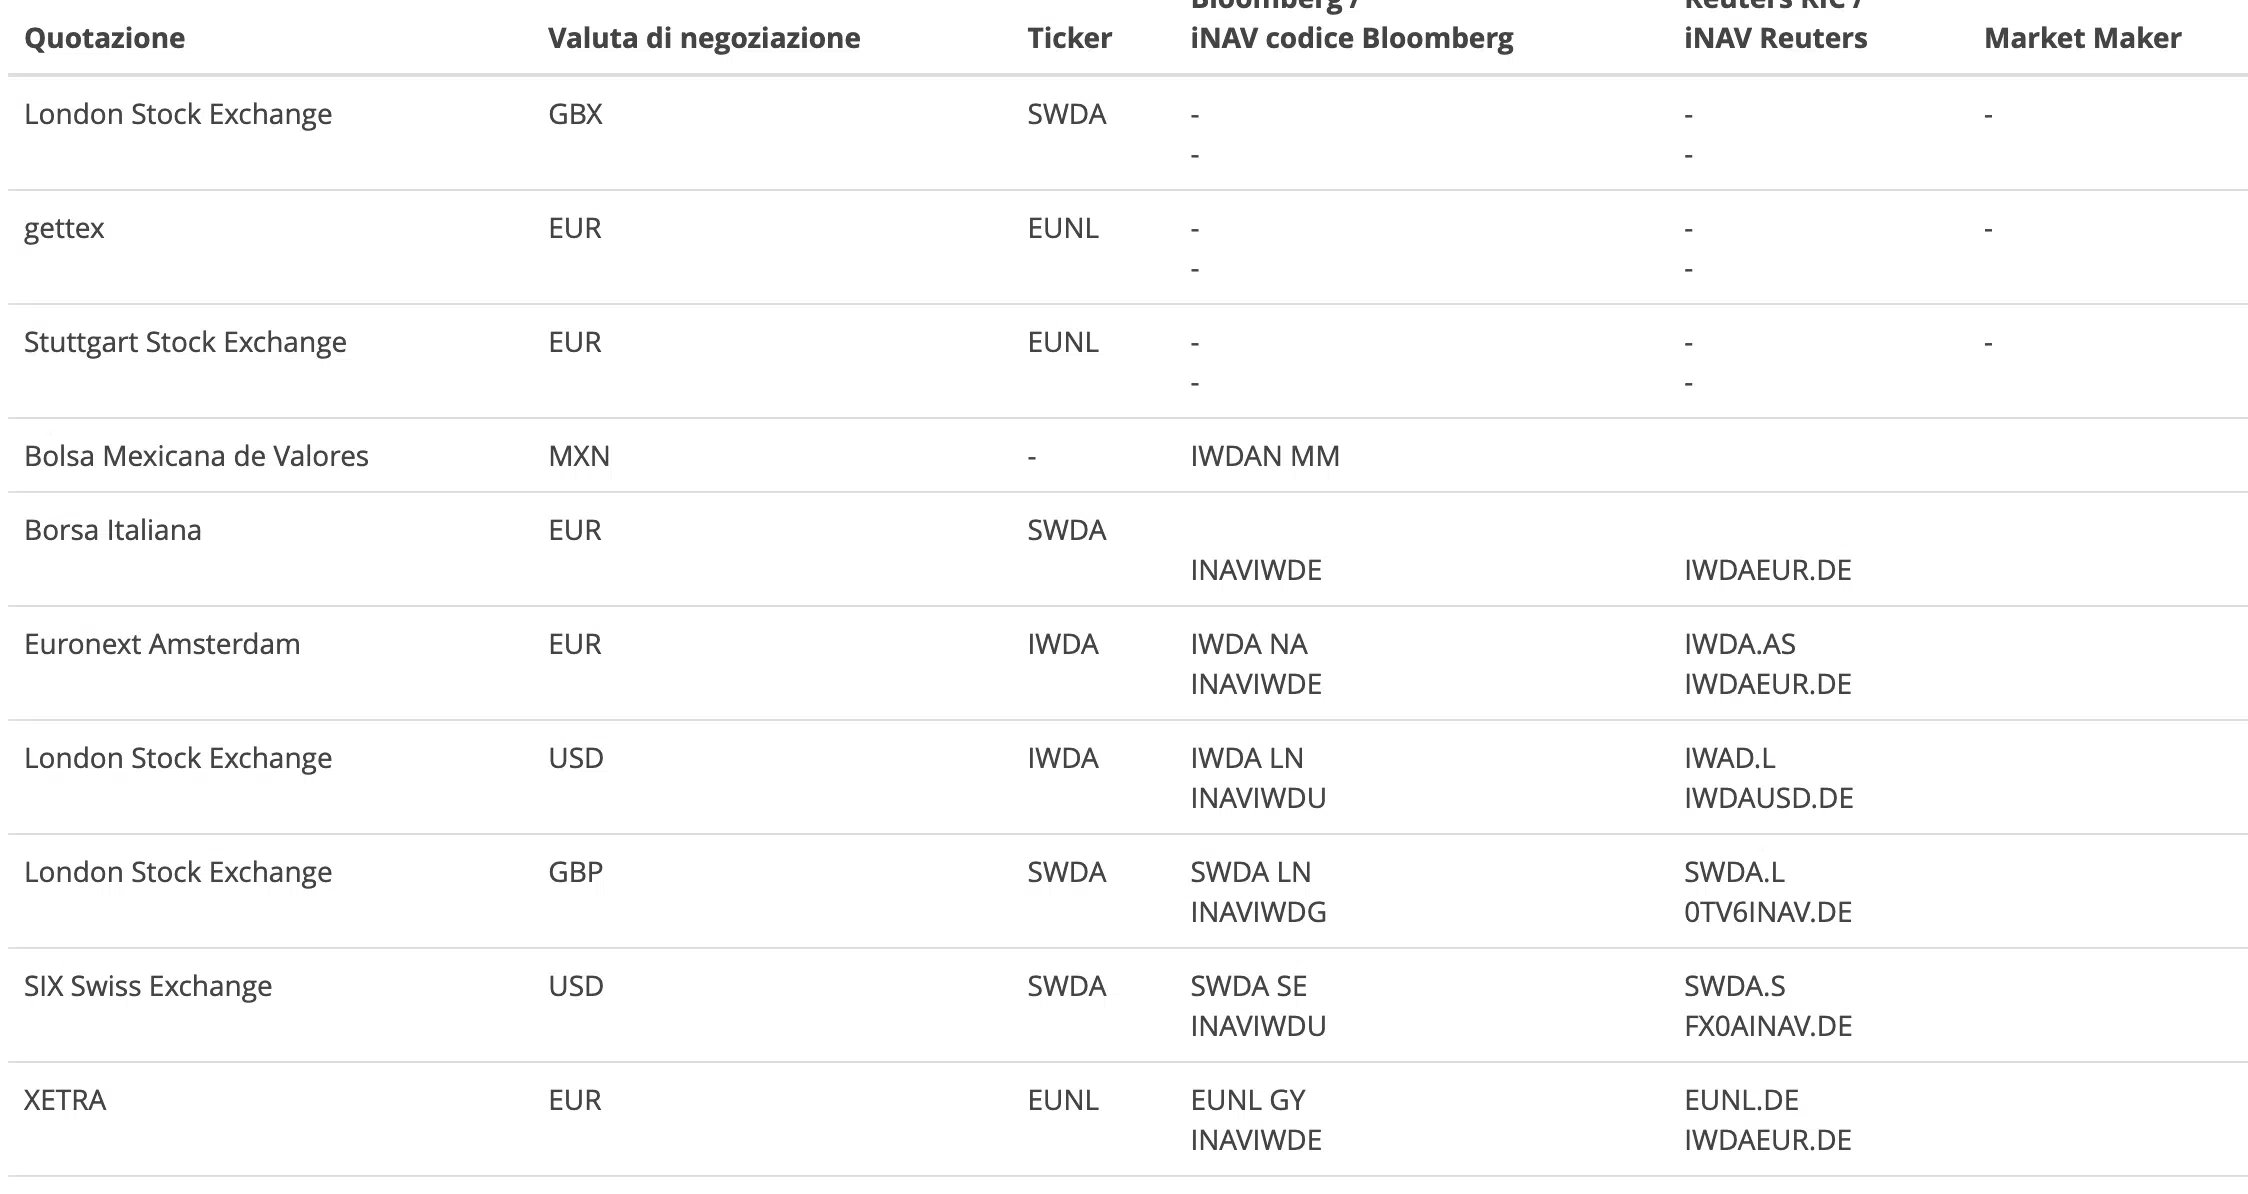This screenshot has height=1194, width=2248.
Task: Click the Quotazione column header
Action: (104, 38)
